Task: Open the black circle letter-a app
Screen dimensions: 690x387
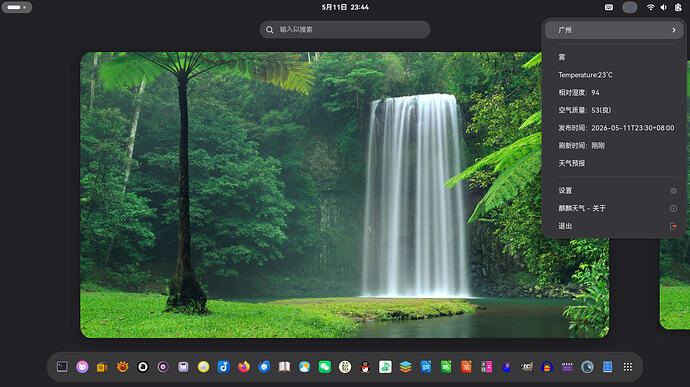Action: 143,367
